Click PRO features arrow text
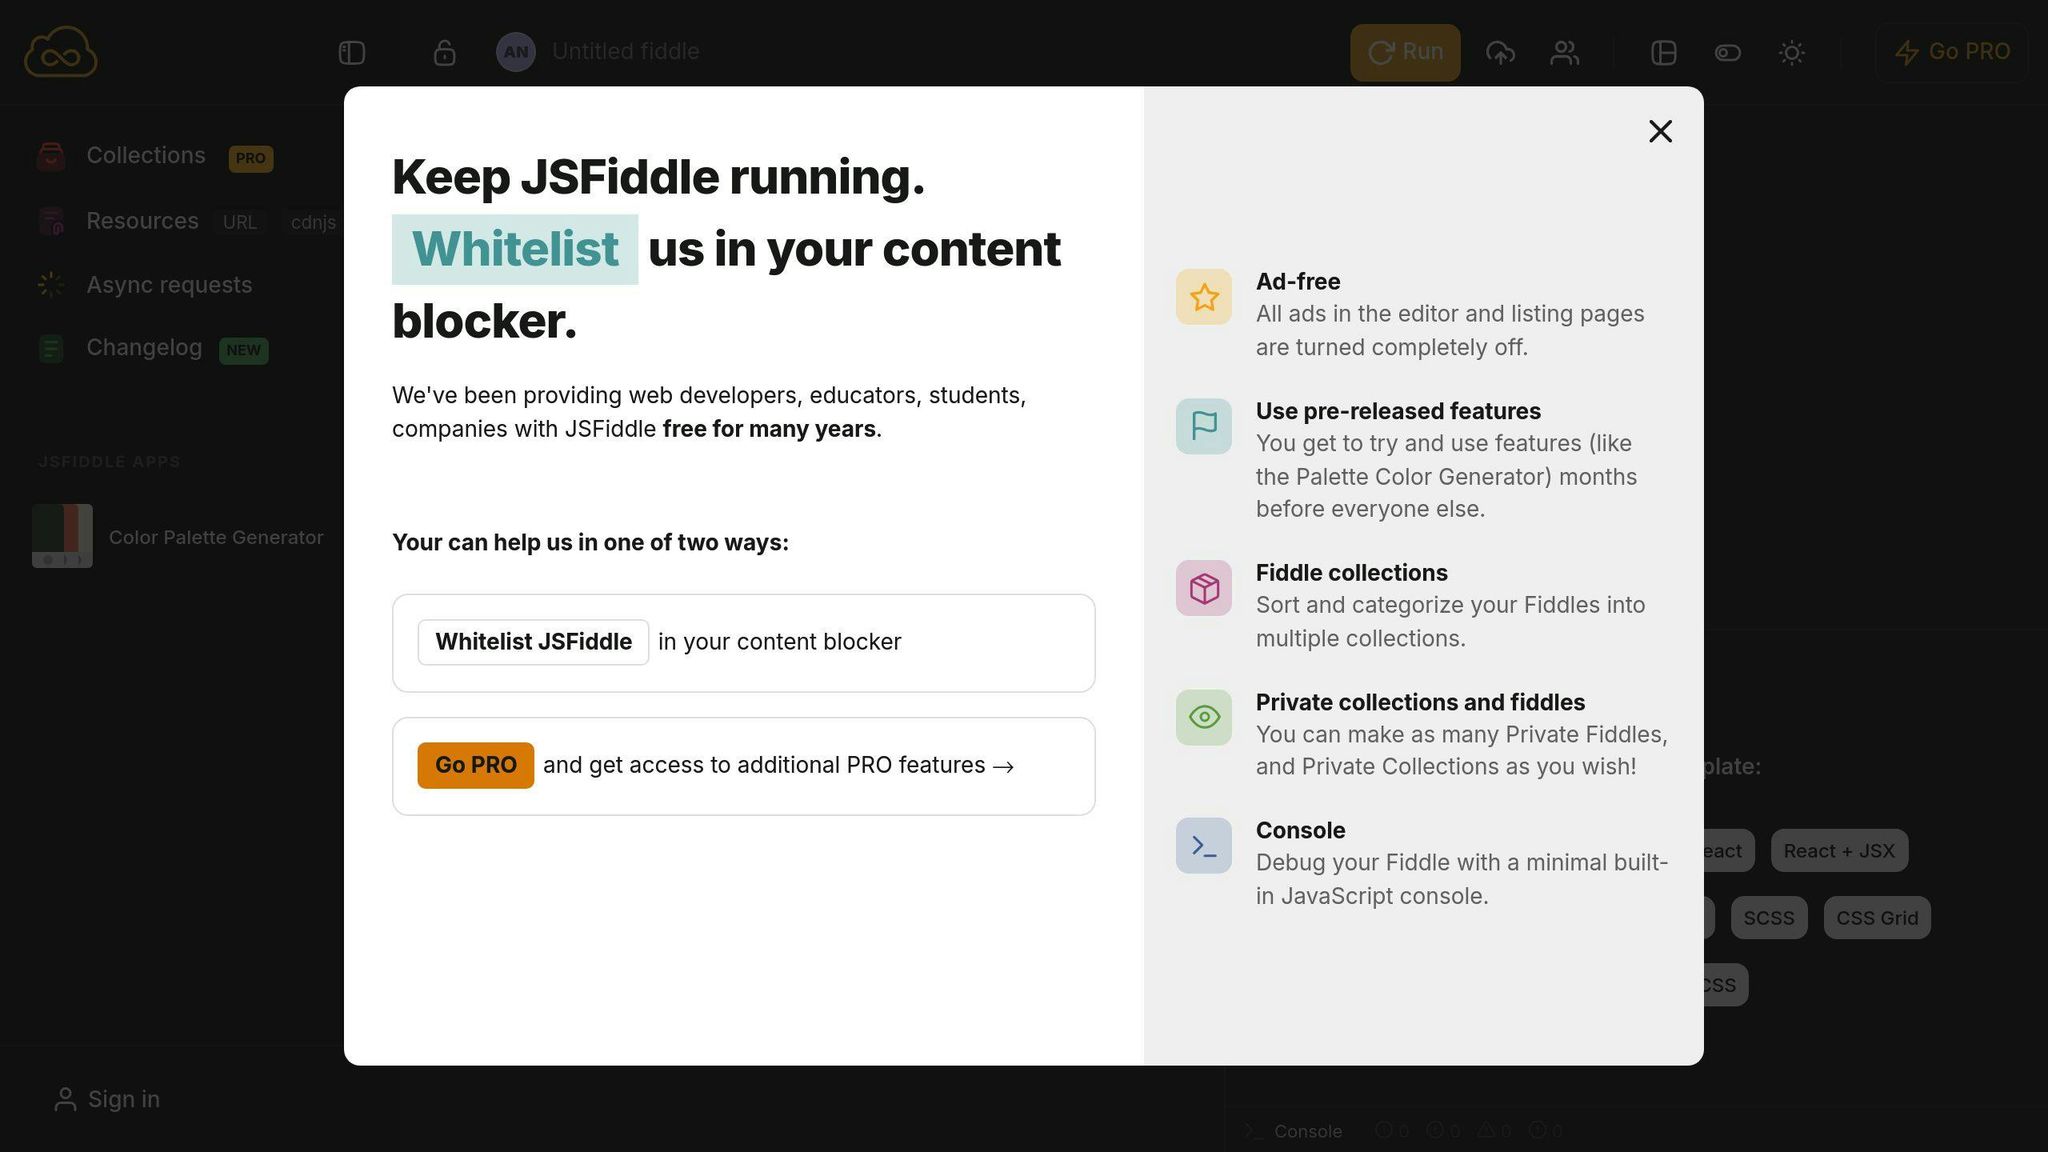The image size is (2048, 1152). tap(779, 765)
